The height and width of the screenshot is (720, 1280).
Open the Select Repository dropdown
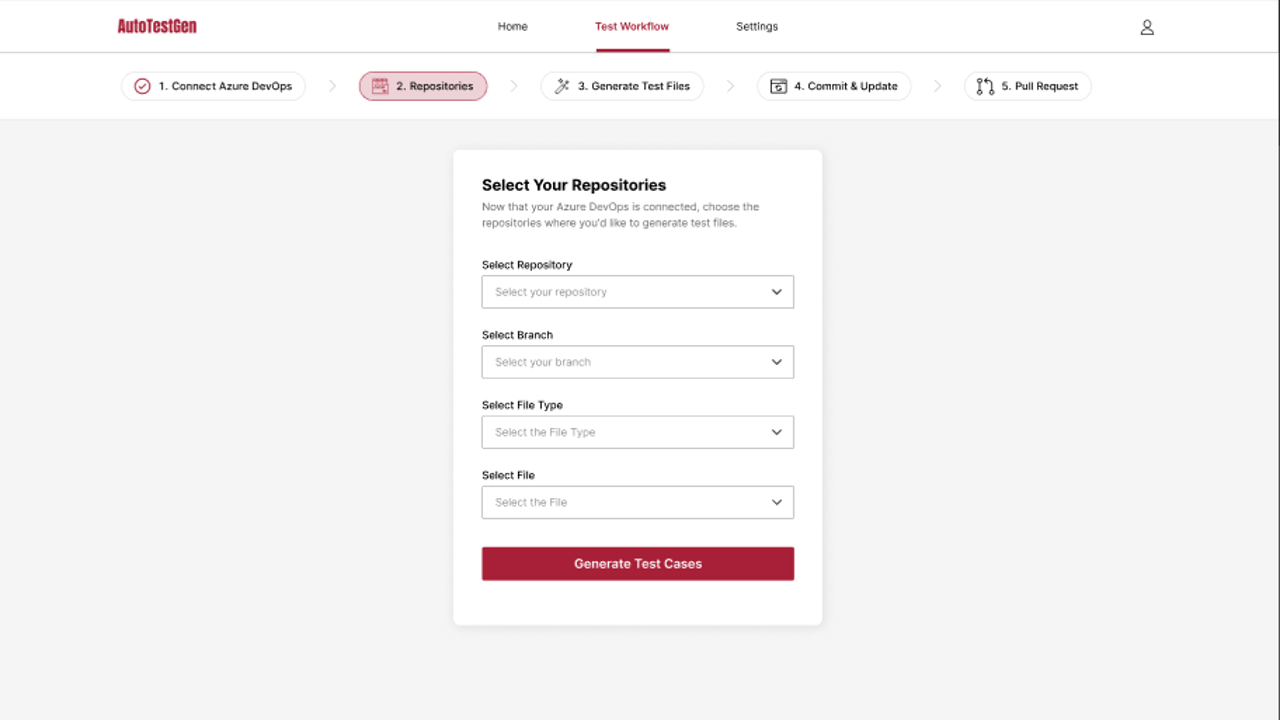point(638,292)
